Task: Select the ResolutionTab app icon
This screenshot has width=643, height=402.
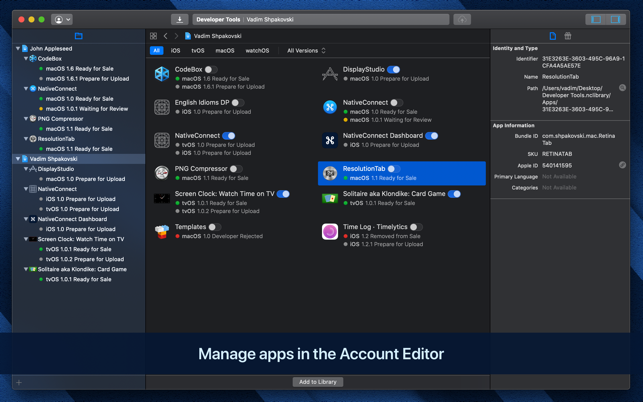Action: pyautogui.click(x=330, y=173)
